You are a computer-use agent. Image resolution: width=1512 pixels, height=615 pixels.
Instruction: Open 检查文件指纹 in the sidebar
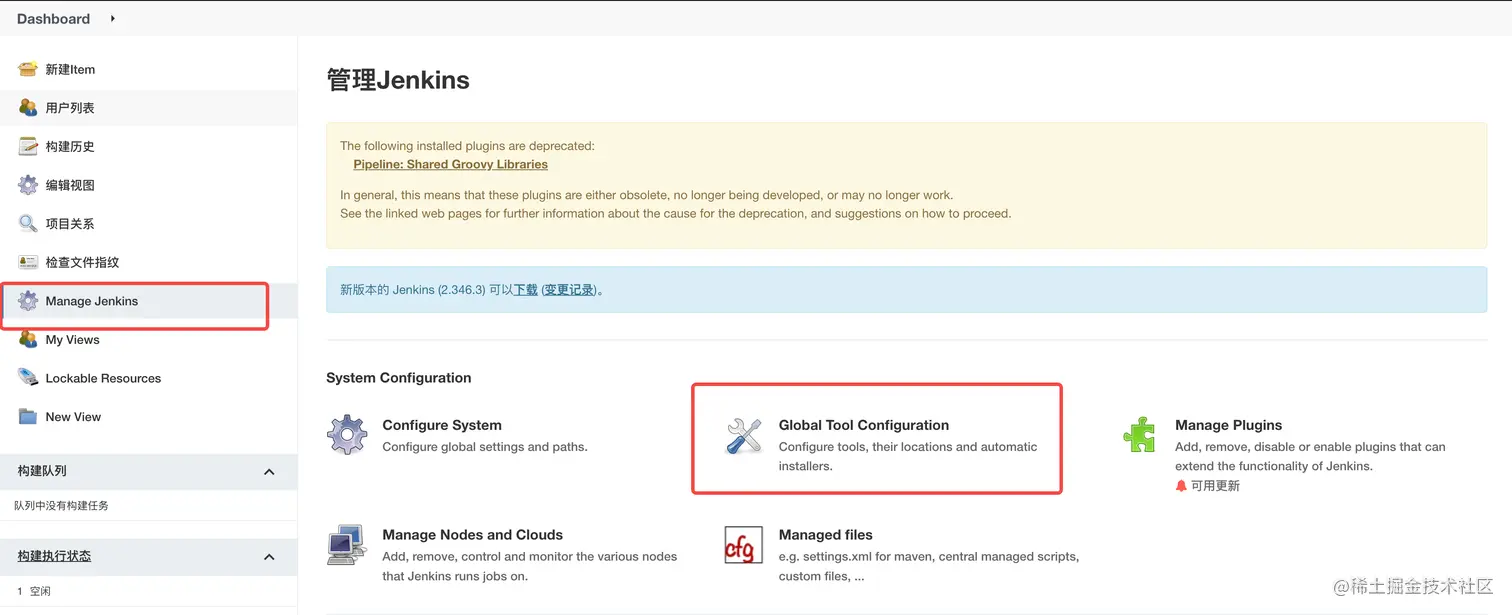tap(82, 262)
